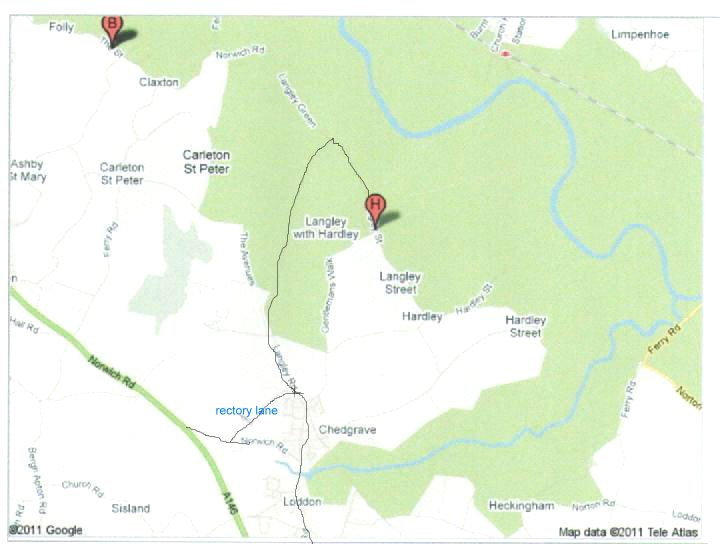720x544 pixels.
Task: Click the Map data Tele Atlas attribution
Action: coord(628,532)
